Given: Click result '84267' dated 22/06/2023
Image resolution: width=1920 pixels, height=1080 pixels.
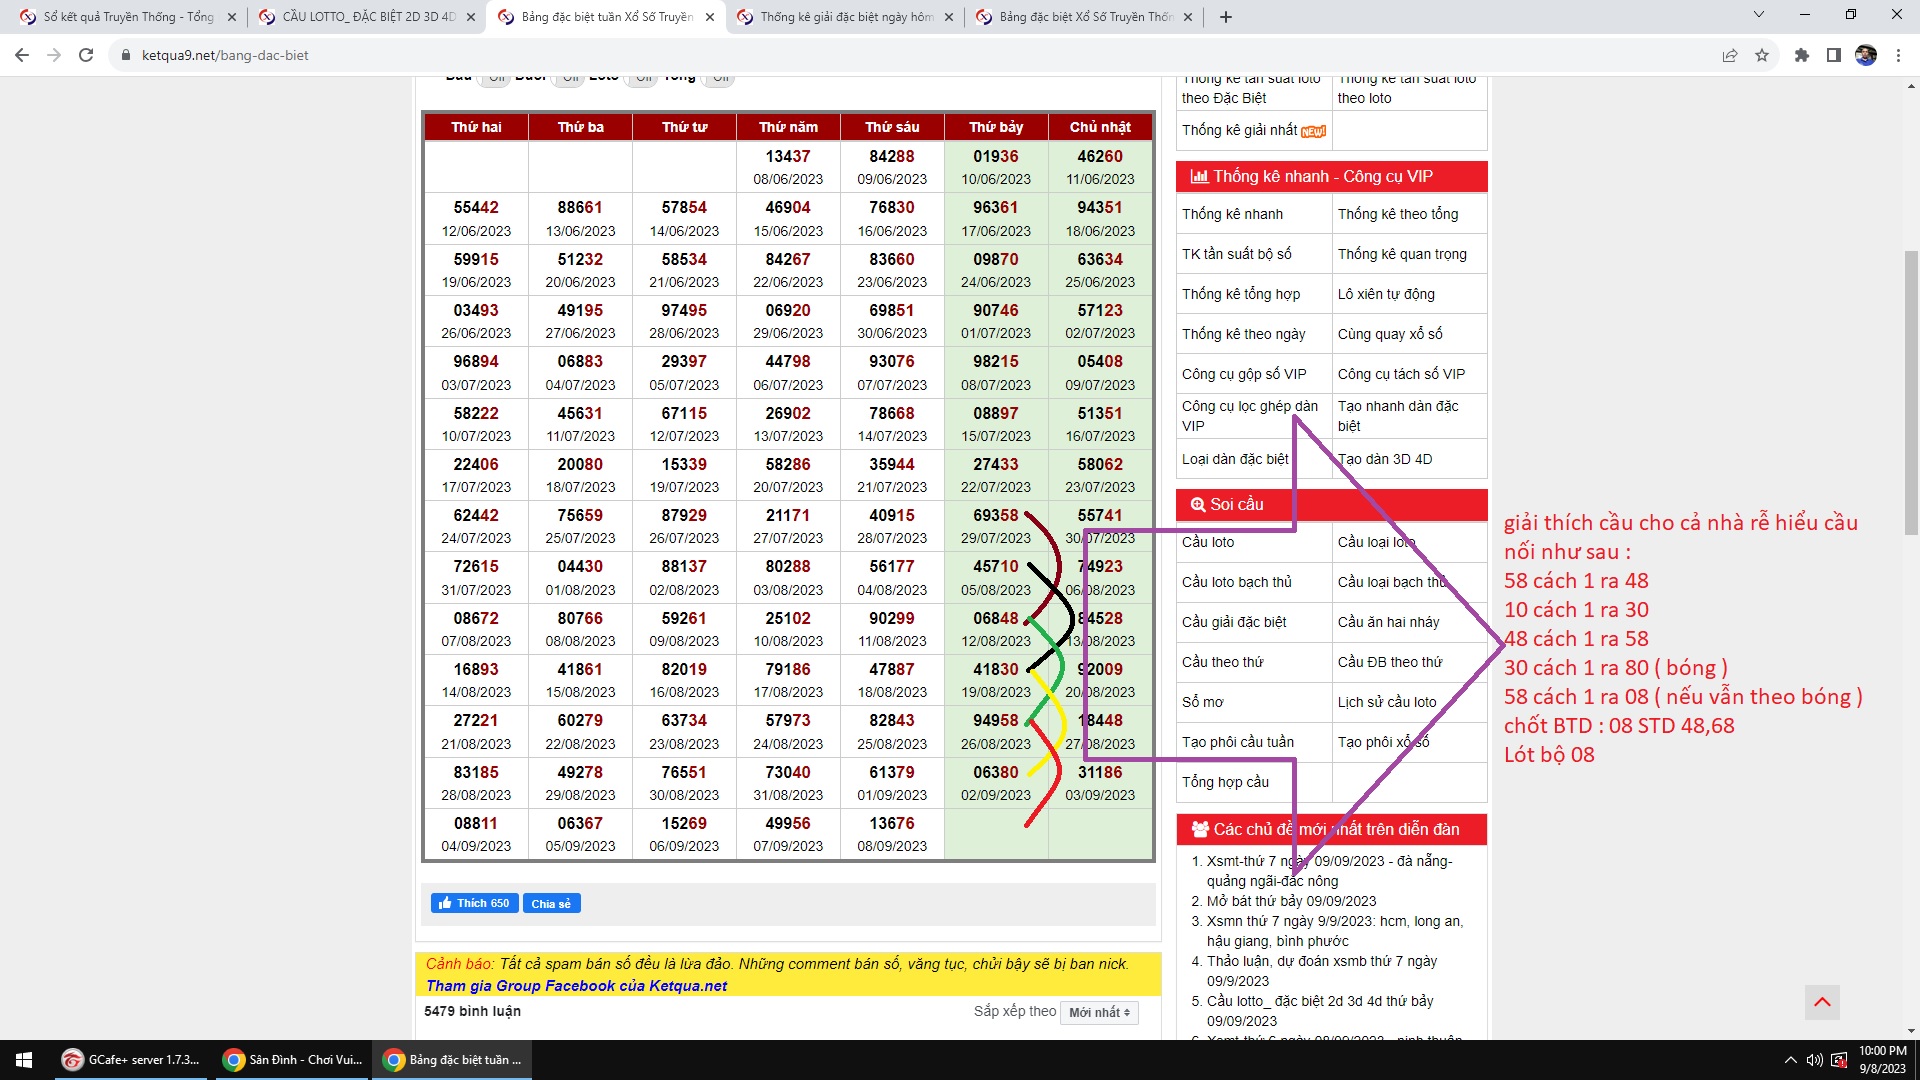Looking at the screenshot, I should 788,259.
